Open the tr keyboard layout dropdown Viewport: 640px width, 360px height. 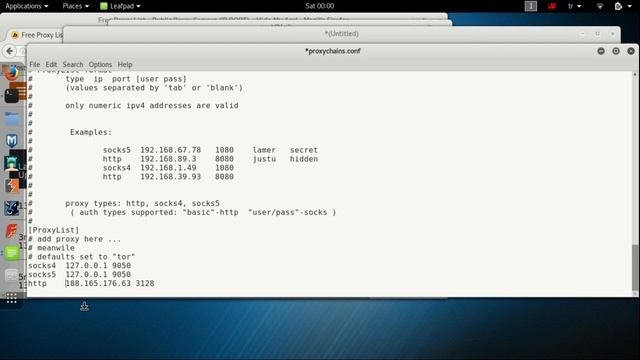tap(574, 6)
